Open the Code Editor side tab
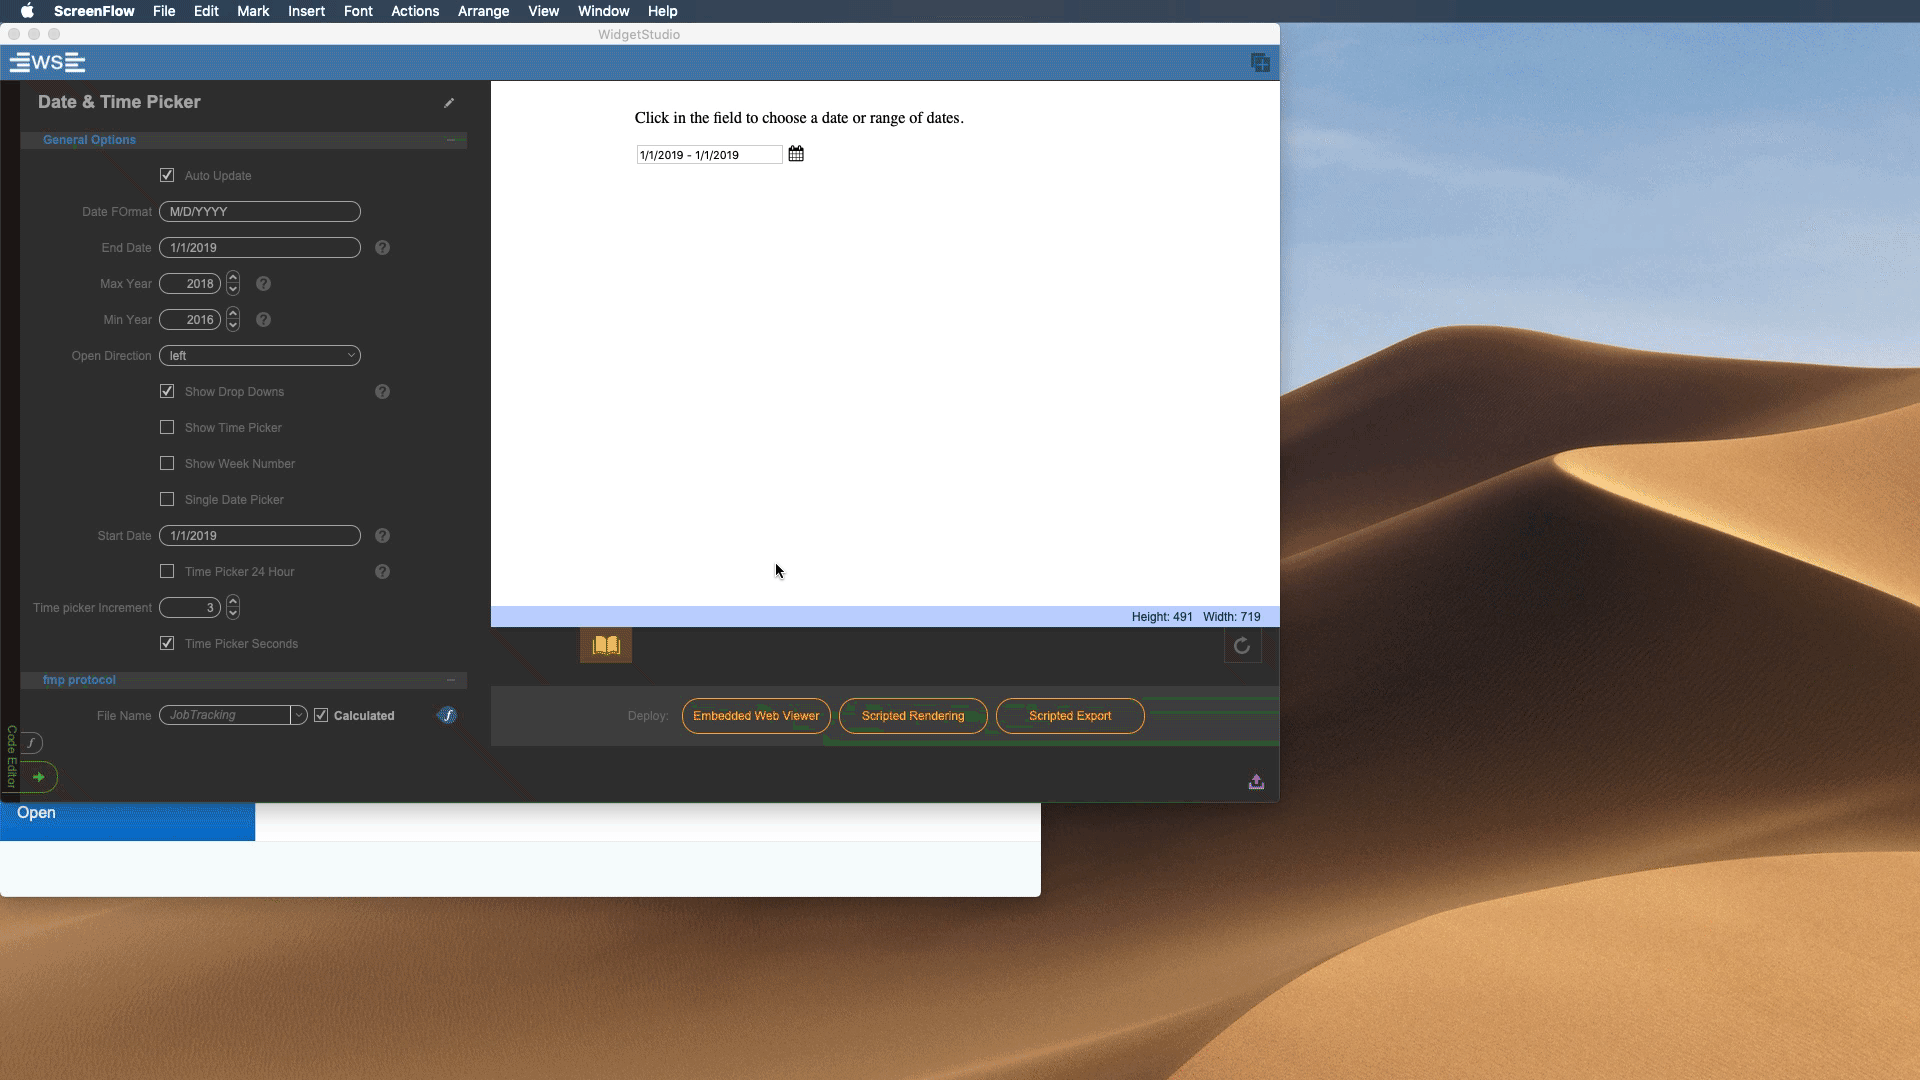The height and width of the screenshot is (1080, 1920). 11,757
